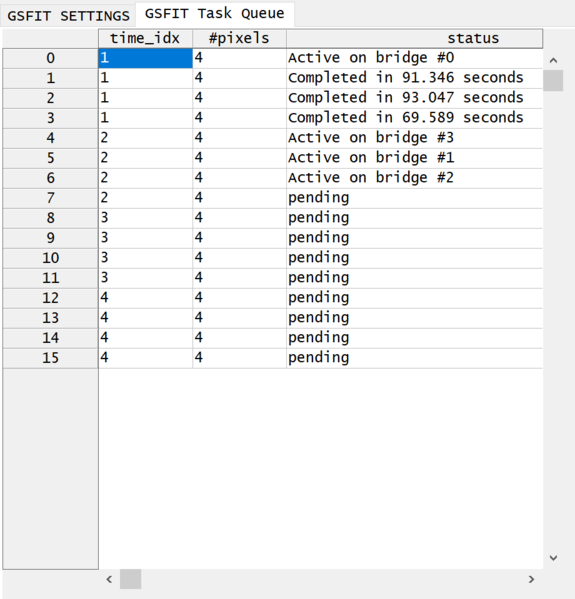
Task: Select row header 3
Action: (50, 118)
